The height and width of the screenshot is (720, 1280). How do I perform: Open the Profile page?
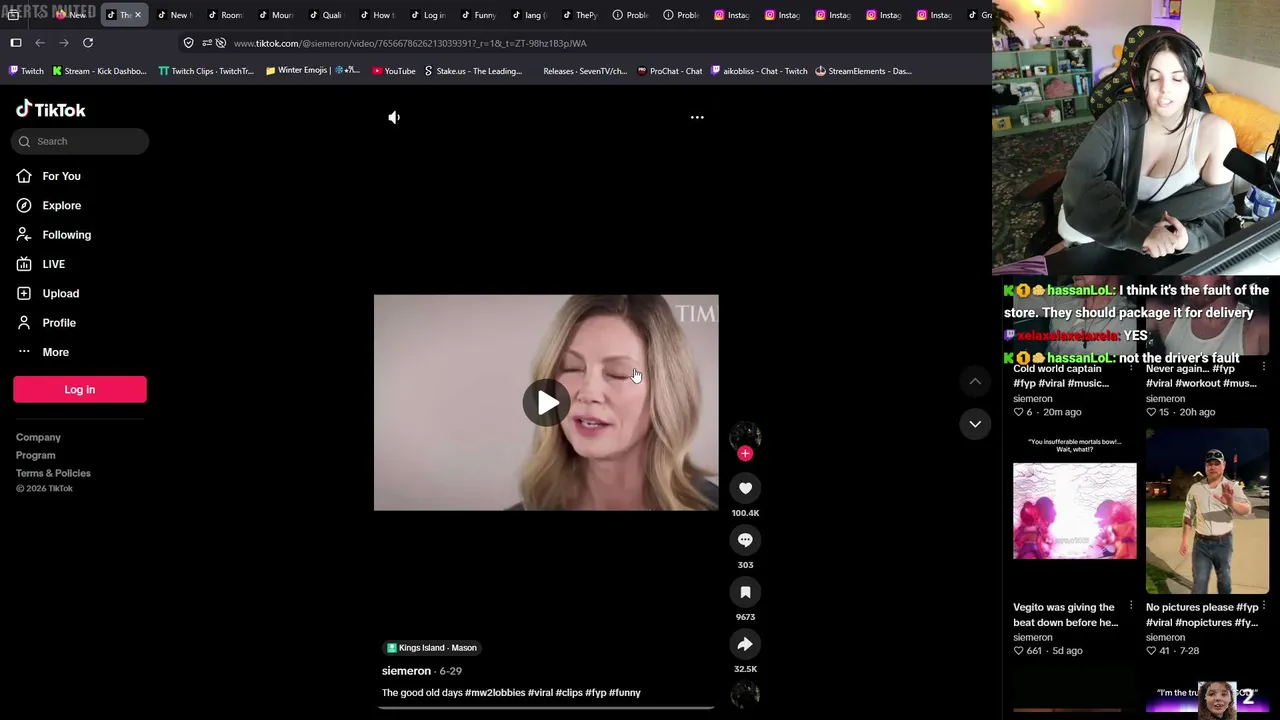[59, 323]
